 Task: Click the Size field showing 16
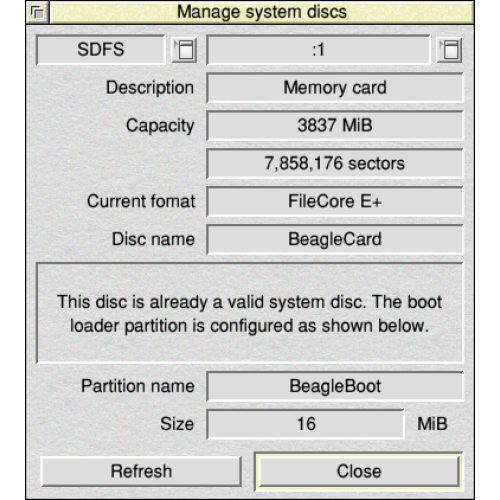point(306,424)
